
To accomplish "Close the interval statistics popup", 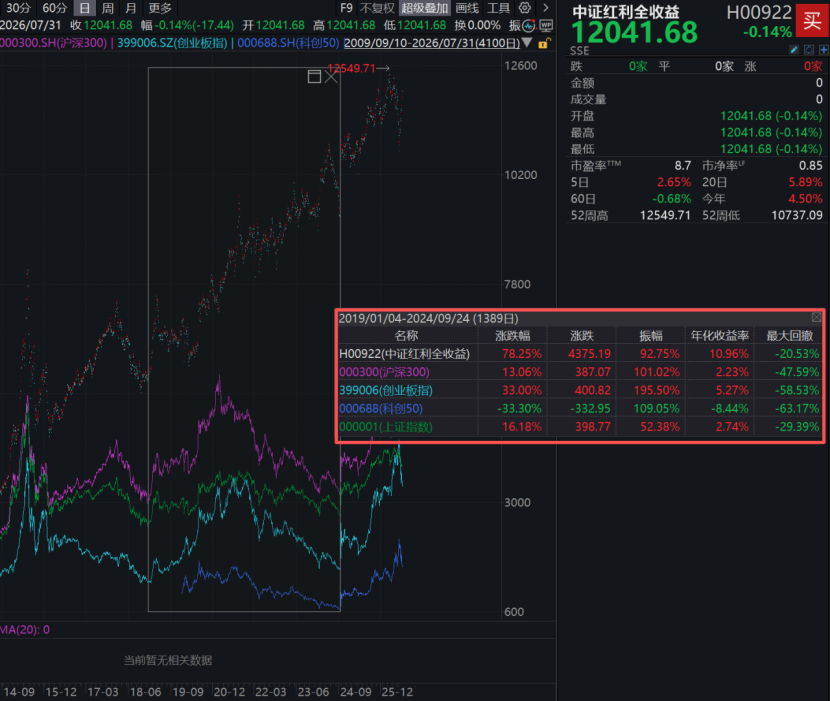I will 817,318.
